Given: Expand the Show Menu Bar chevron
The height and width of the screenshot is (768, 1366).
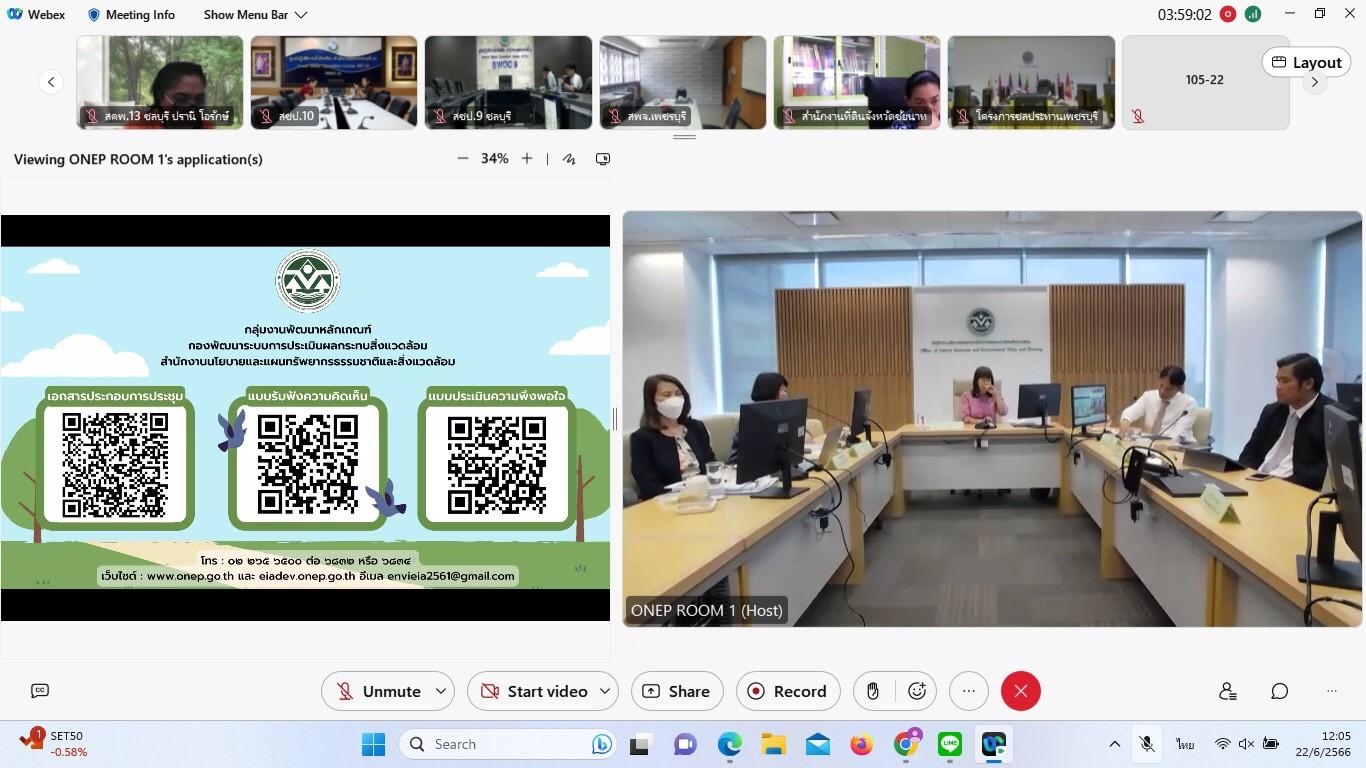Looking at the screenshot, I should click(301, 15).
